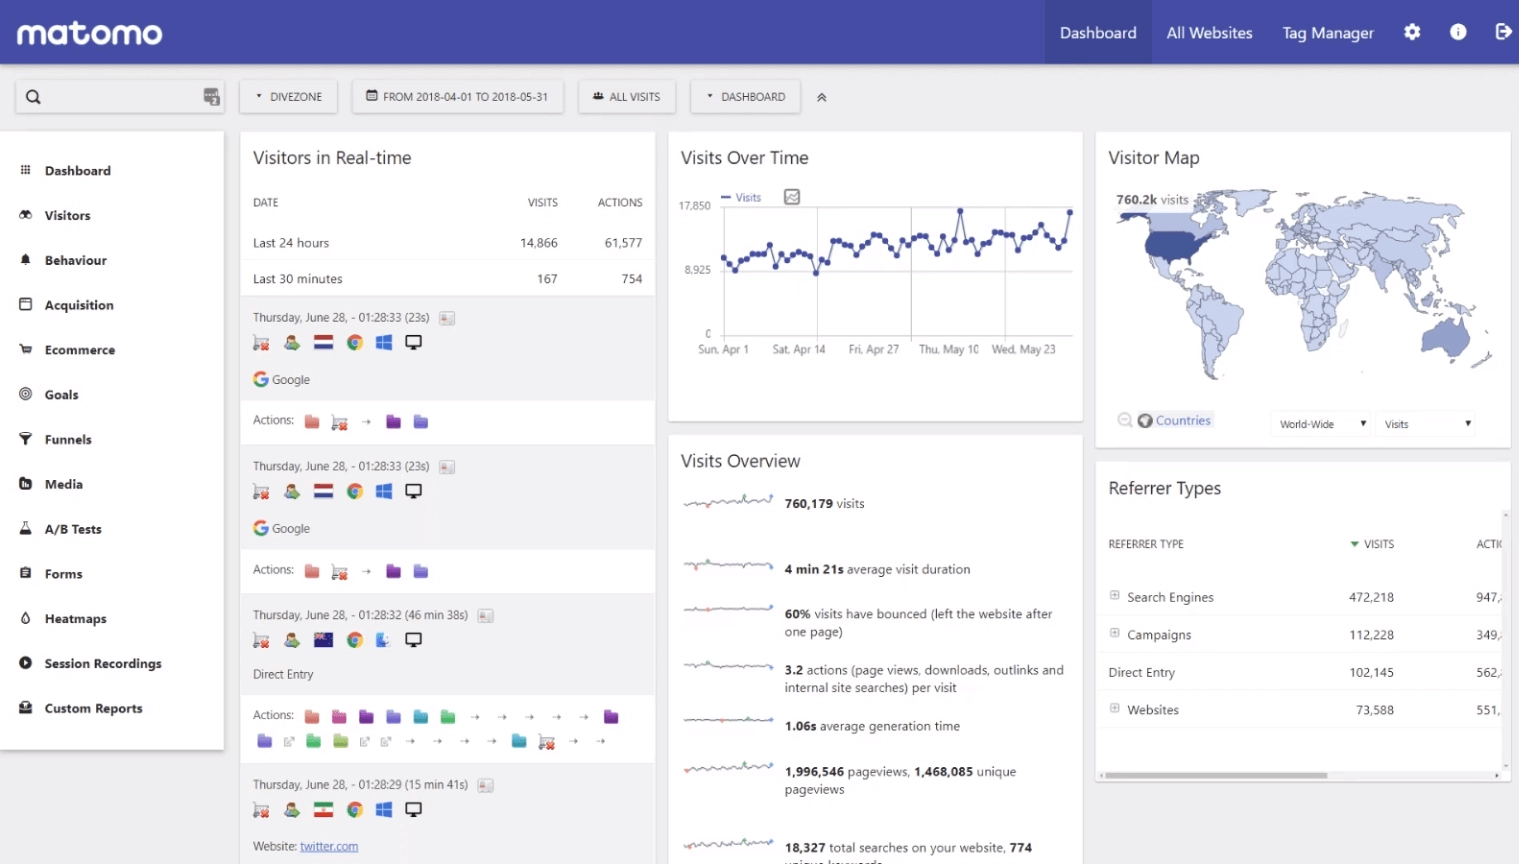
Task: Expand the Search Engines referrer row
Action: [1115, 596]
